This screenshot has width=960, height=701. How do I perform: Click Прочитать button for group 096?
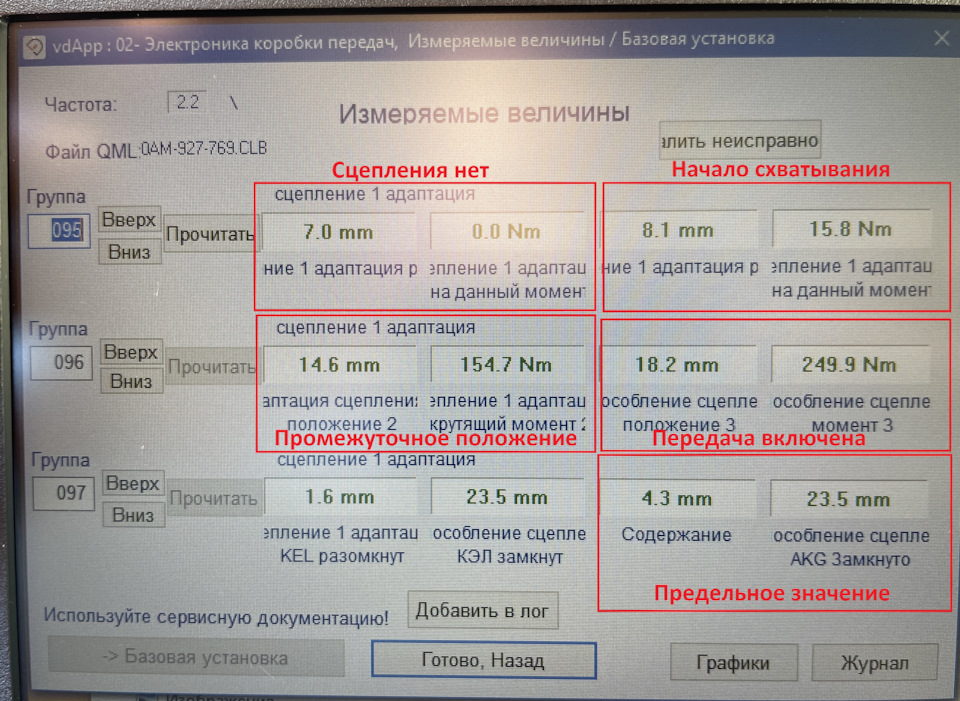click(x=211, y=366)
